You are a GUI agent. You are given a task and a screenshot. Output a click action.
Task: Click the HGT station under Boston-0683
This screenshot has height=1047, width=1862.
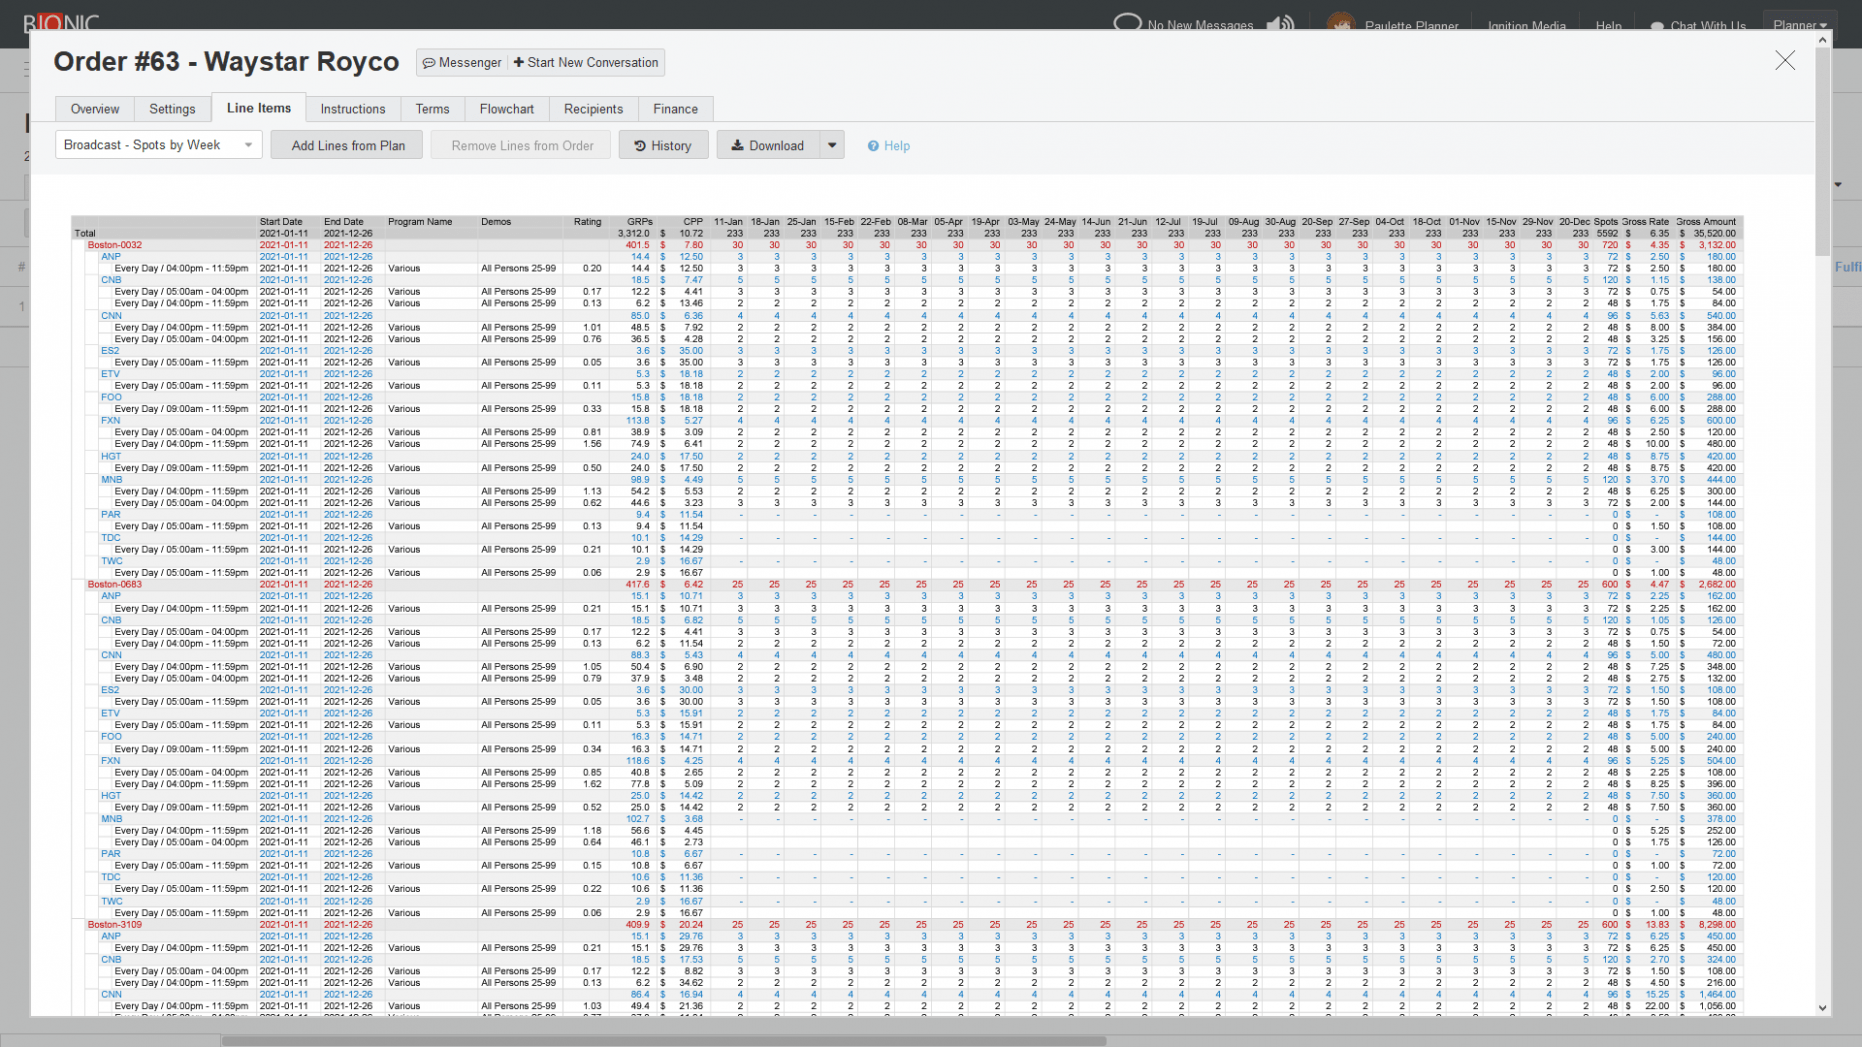111,796
